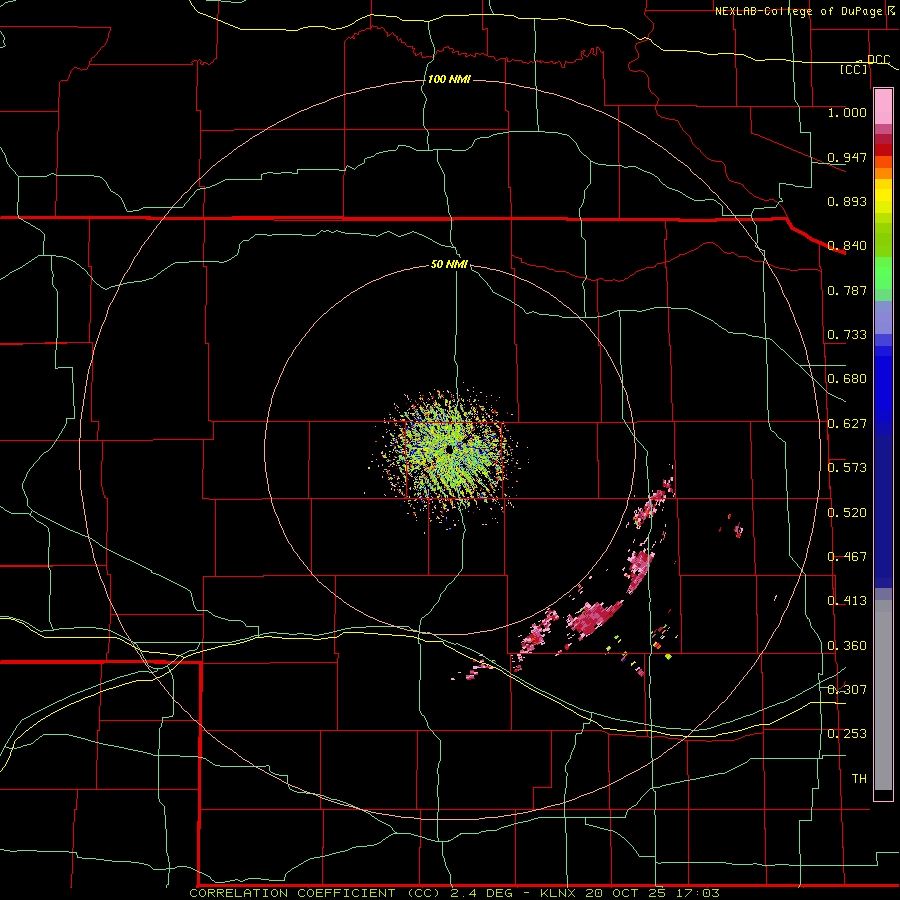Click the 0.467 value on color scale

coord(847,557)
